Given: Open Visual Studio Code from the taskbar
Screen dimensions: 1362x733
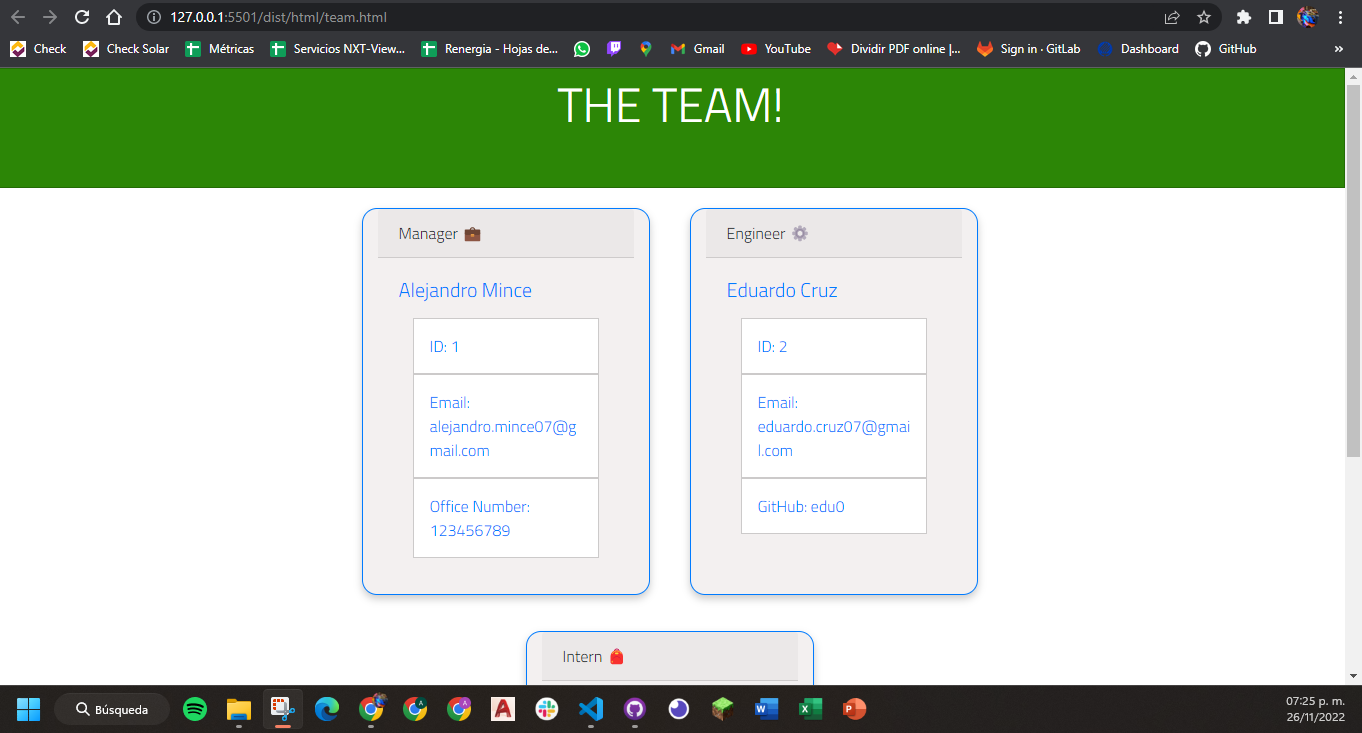Looking at the screenshot, I should [590, 709].
